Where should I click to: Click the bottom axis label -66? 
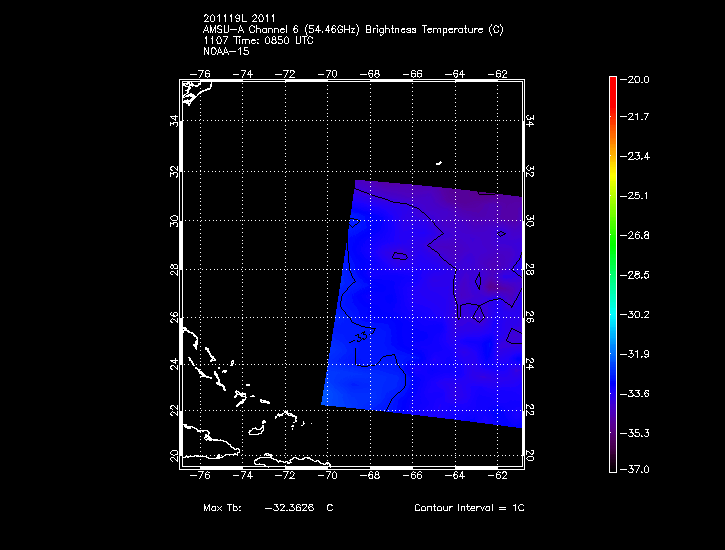click(412, 475)
